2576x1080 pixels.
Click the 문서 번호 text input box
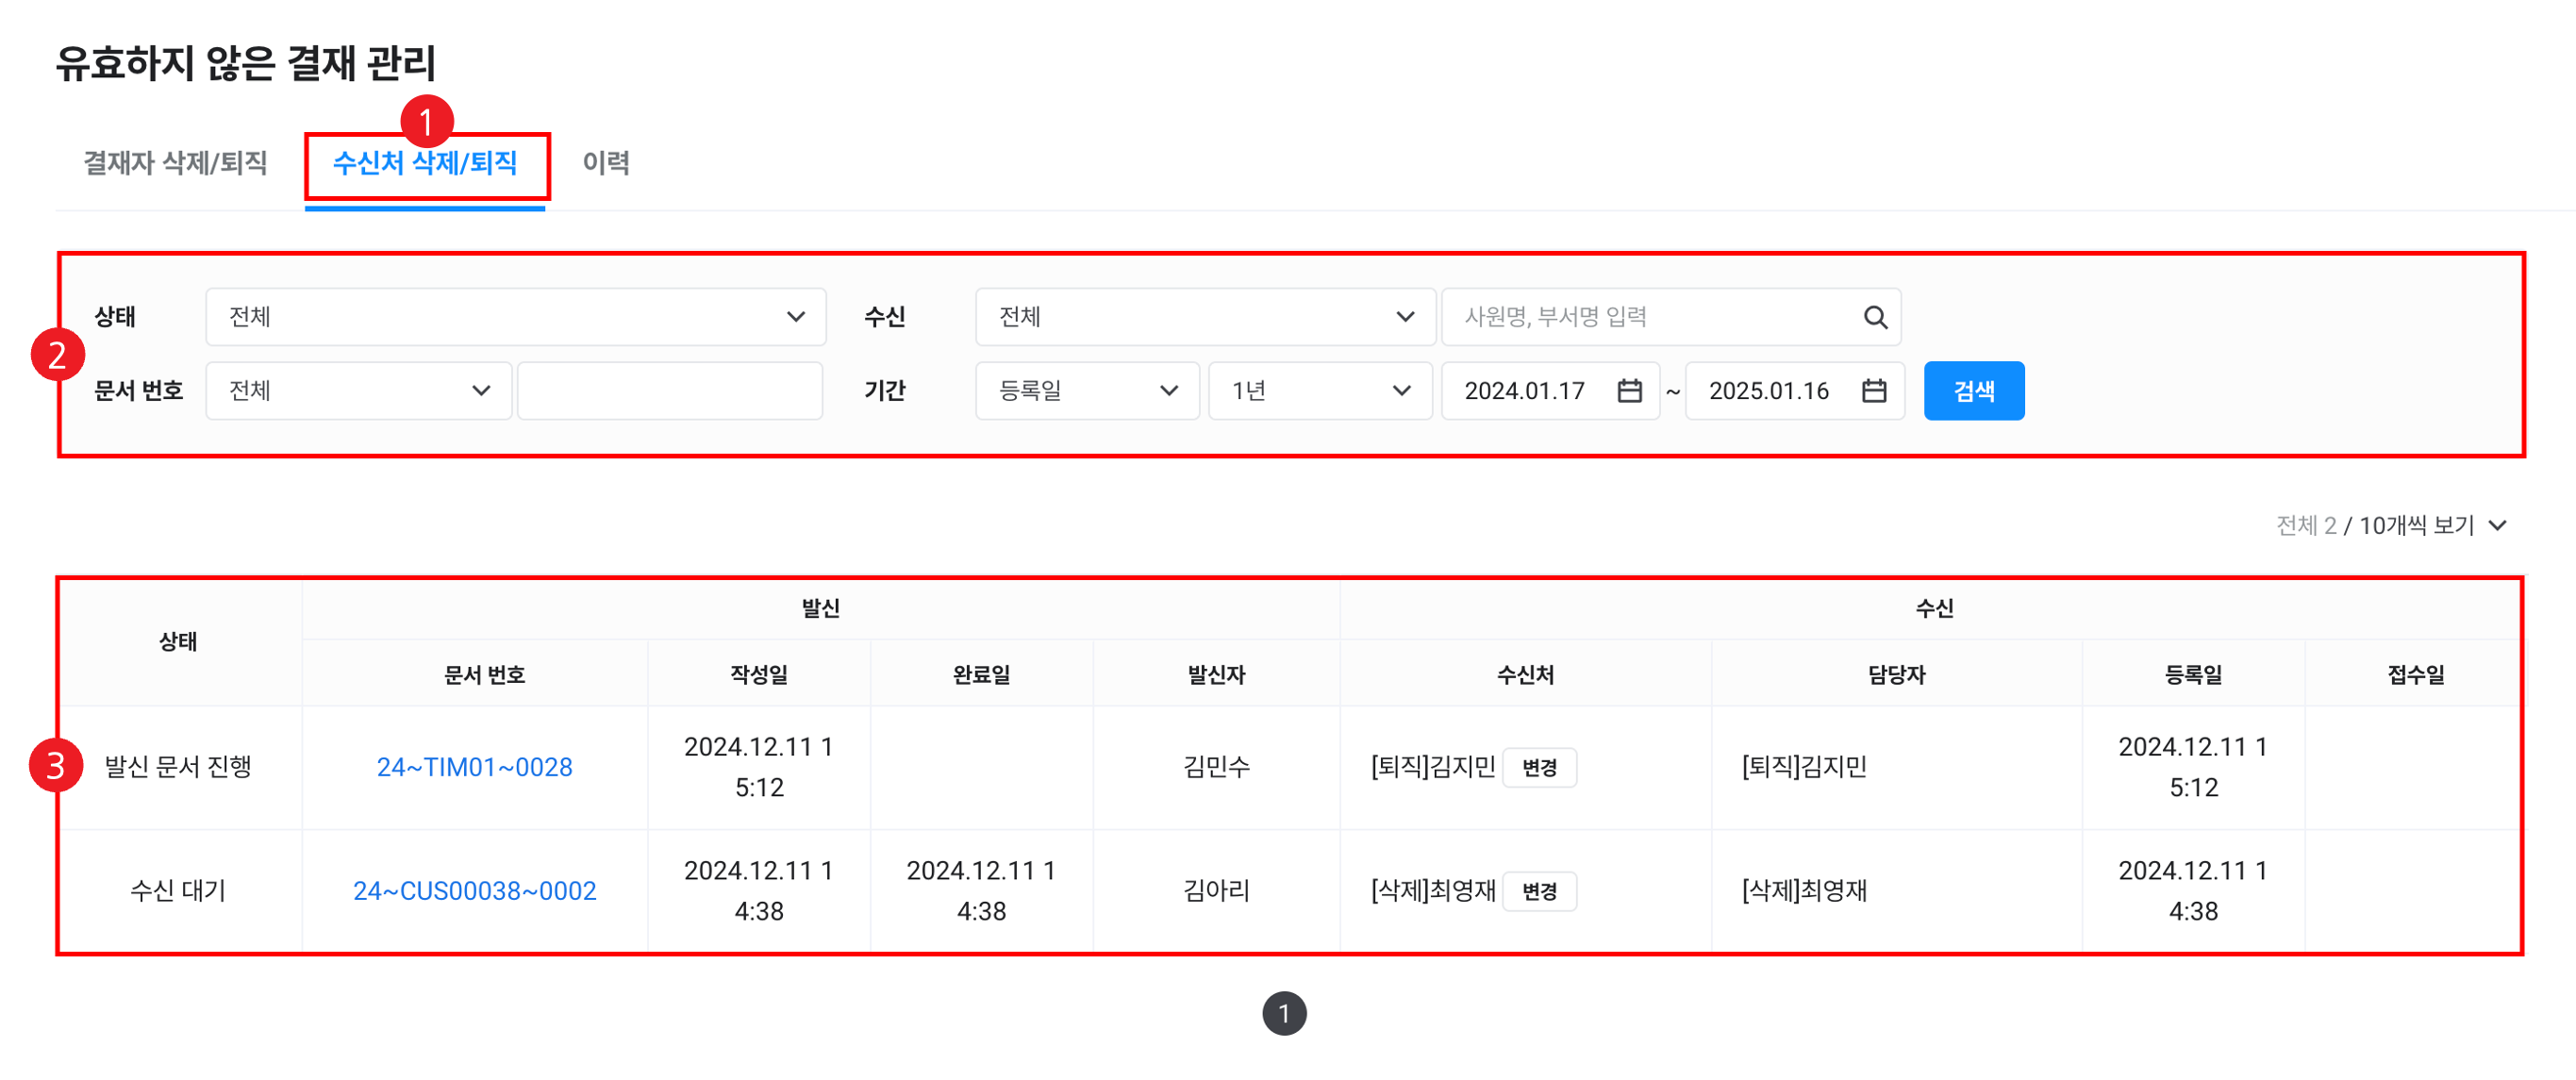(x=669, y=391)
